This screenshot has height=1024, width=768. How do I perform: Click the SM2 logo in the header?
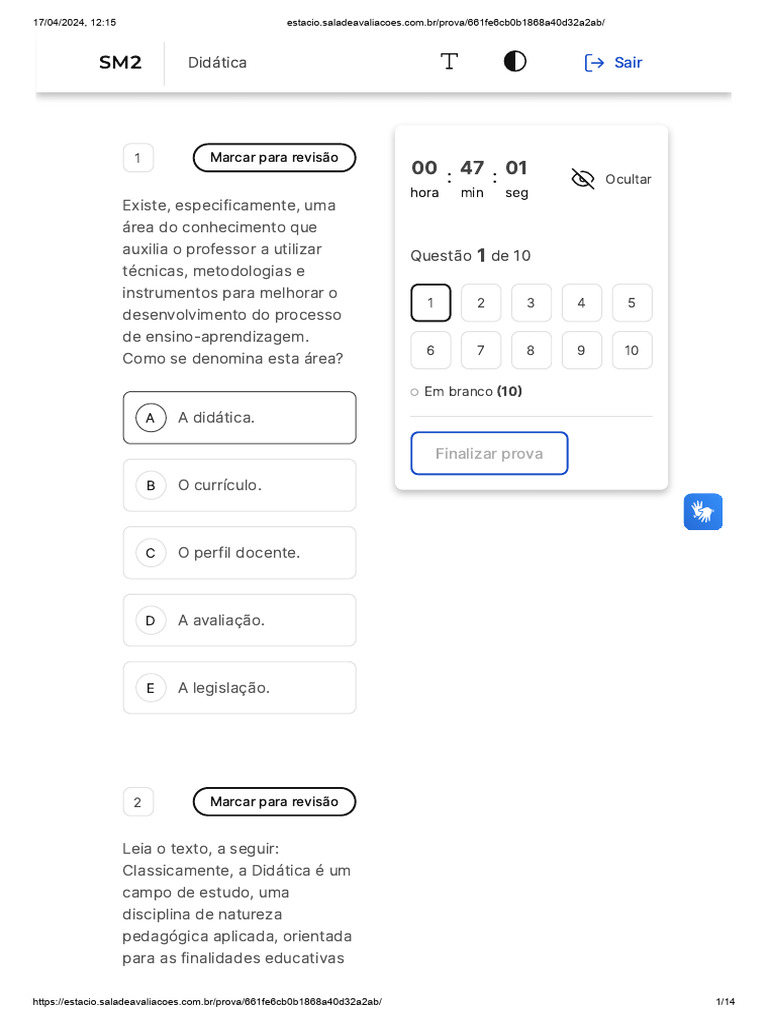[120, 63]
